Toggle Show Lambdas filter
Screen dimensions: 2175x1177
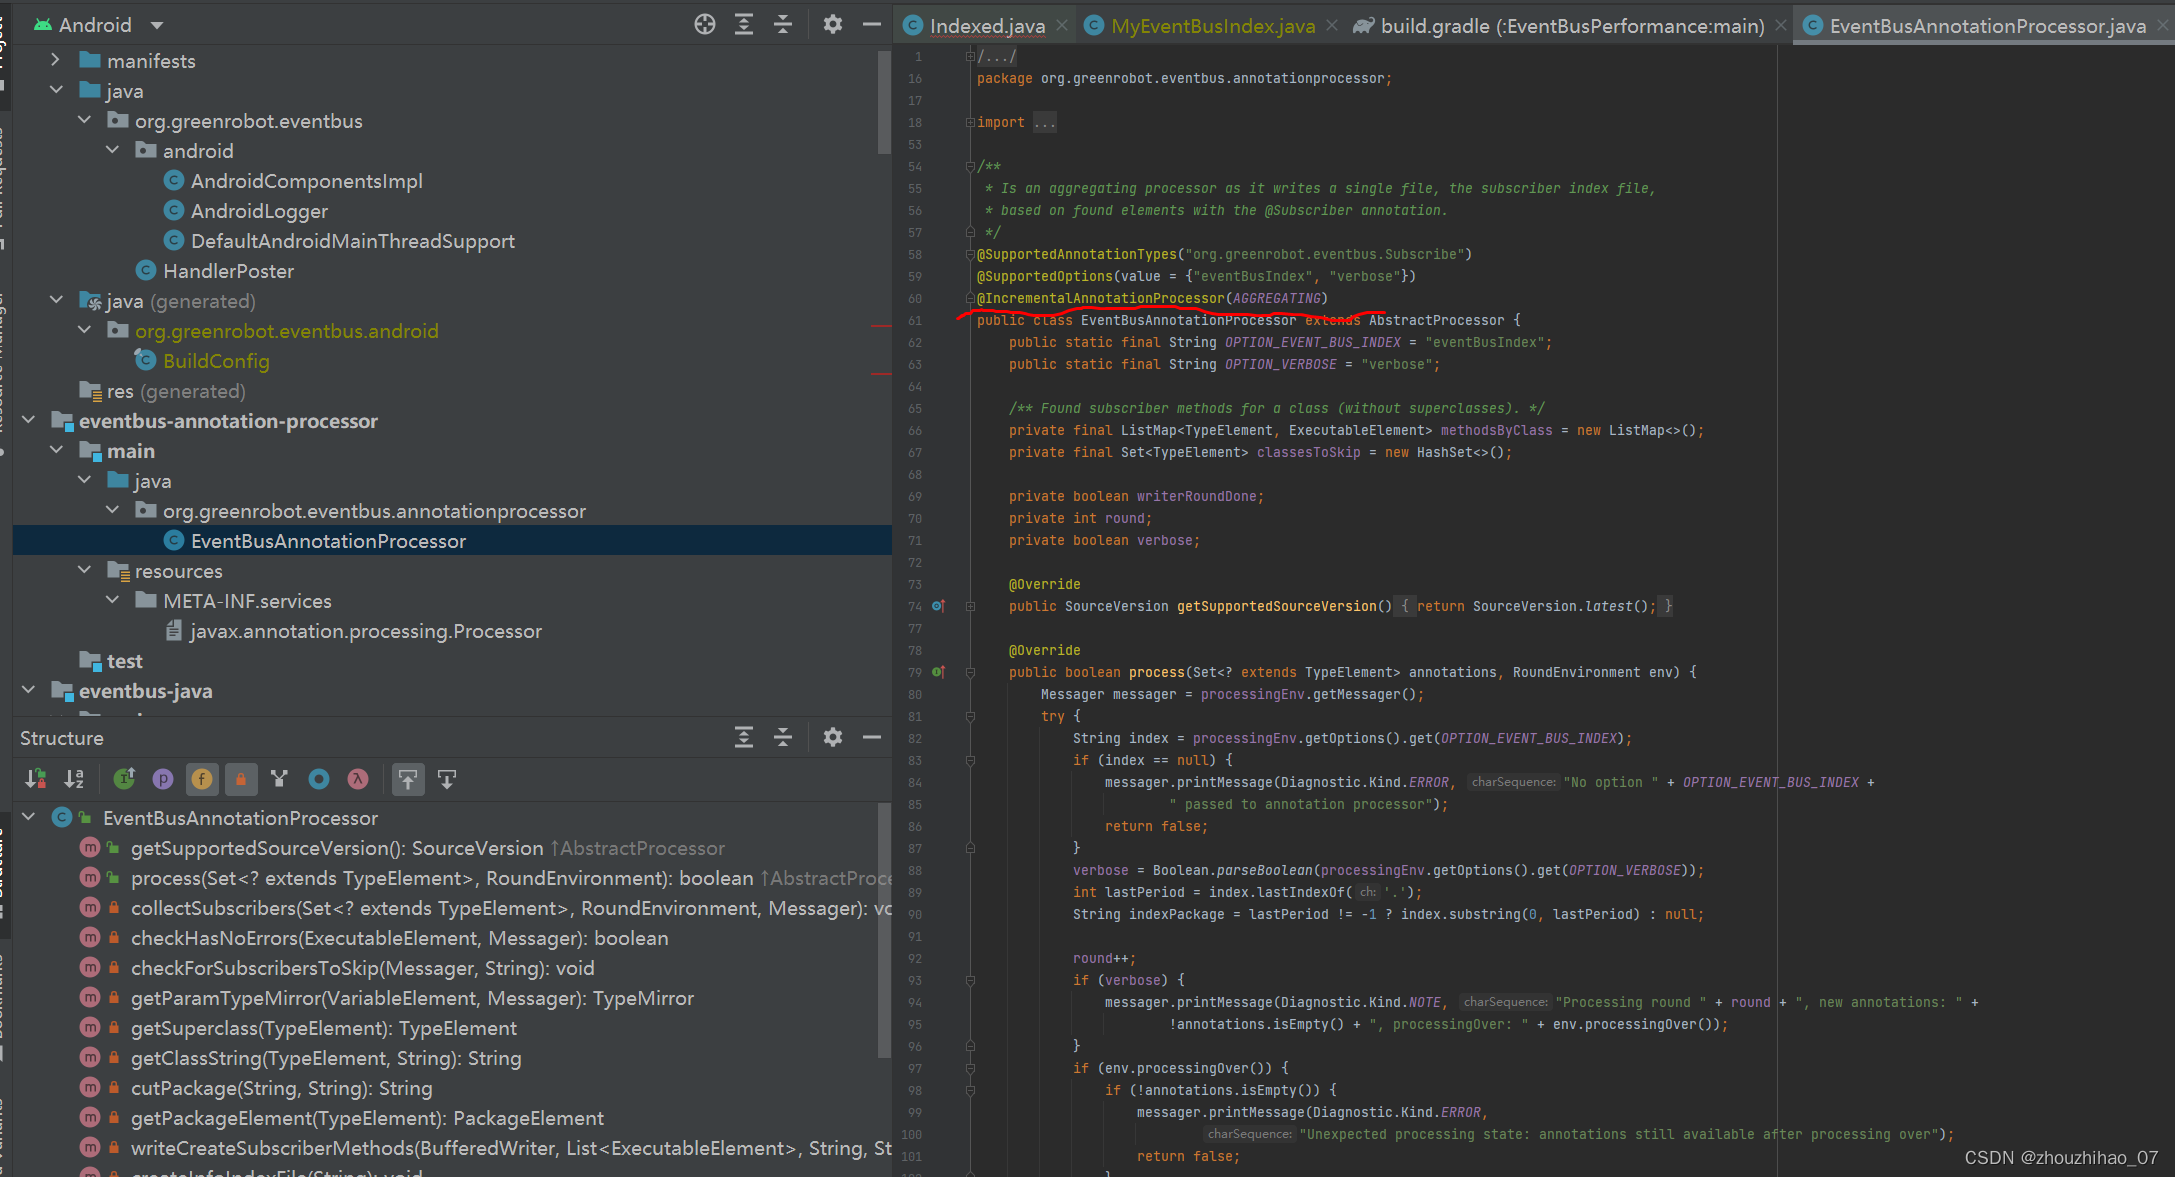358,779
